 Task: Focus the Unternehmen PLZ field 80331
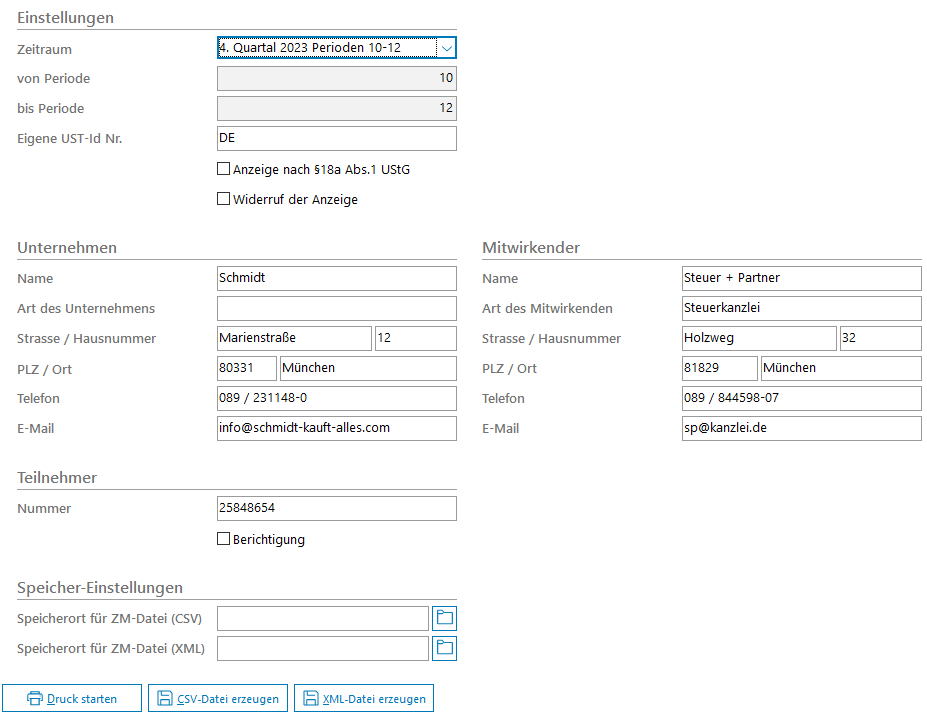pos(246,368)
